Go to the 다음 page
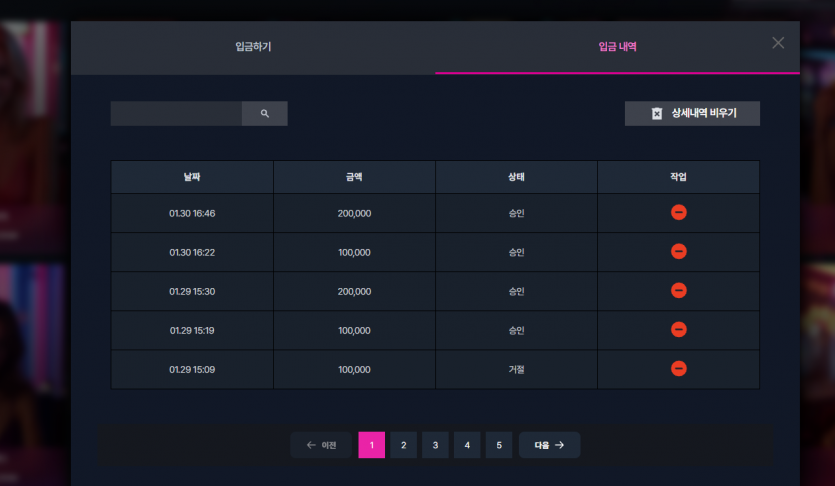This screenshot has width=835, height=486. tap(550, 445)
